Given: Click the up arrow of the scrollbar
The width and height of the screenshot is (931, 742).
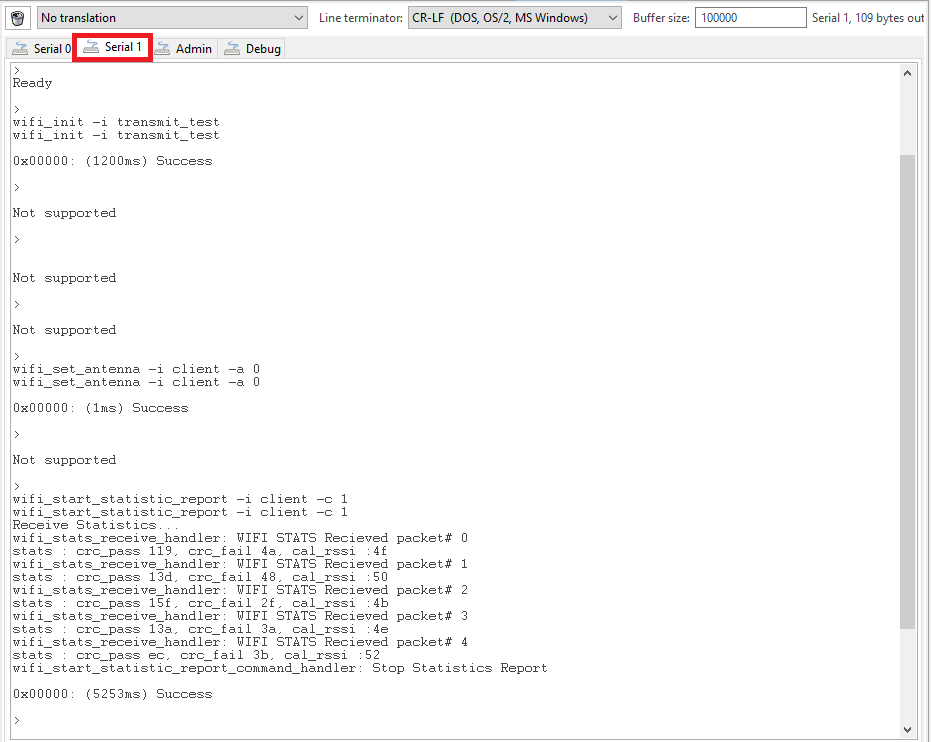Looking at the screenshot, I should (x=908, y=71).
